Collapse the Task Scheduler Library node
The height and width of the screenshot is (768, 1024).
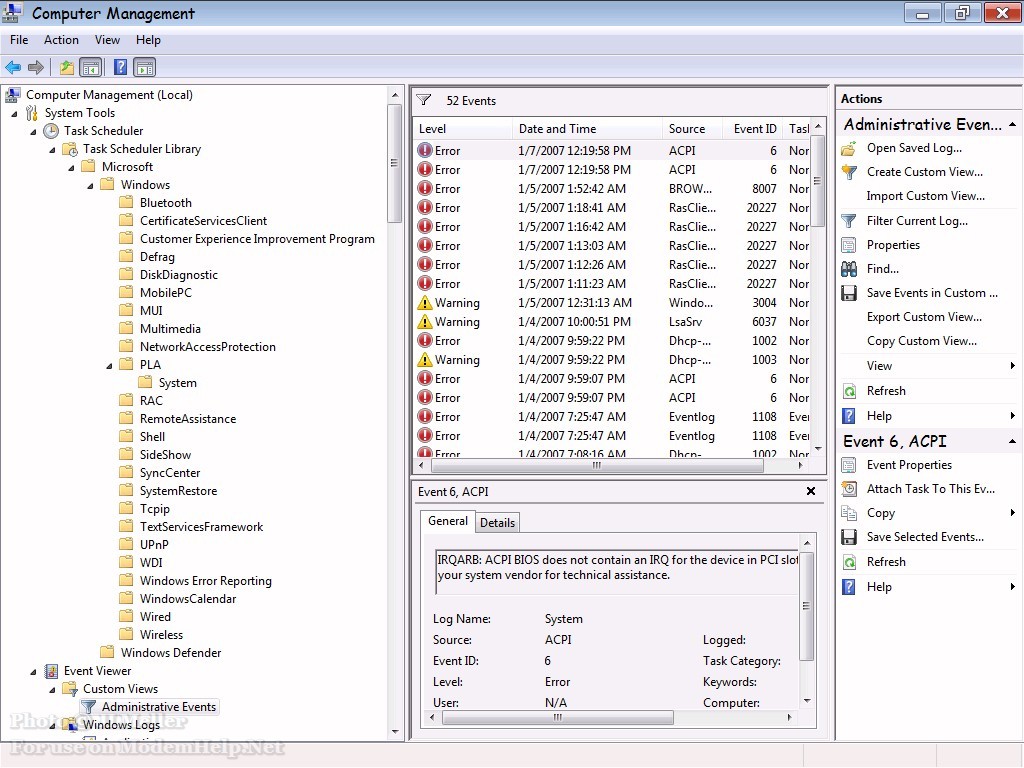pyautogui.click(x=52, y=150)
